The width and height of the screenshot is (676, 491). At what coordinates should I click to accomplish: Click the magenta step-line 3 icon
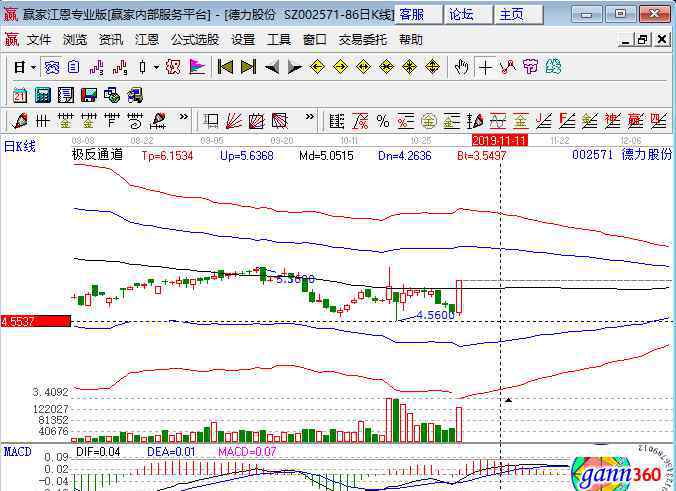coord(97,67)
